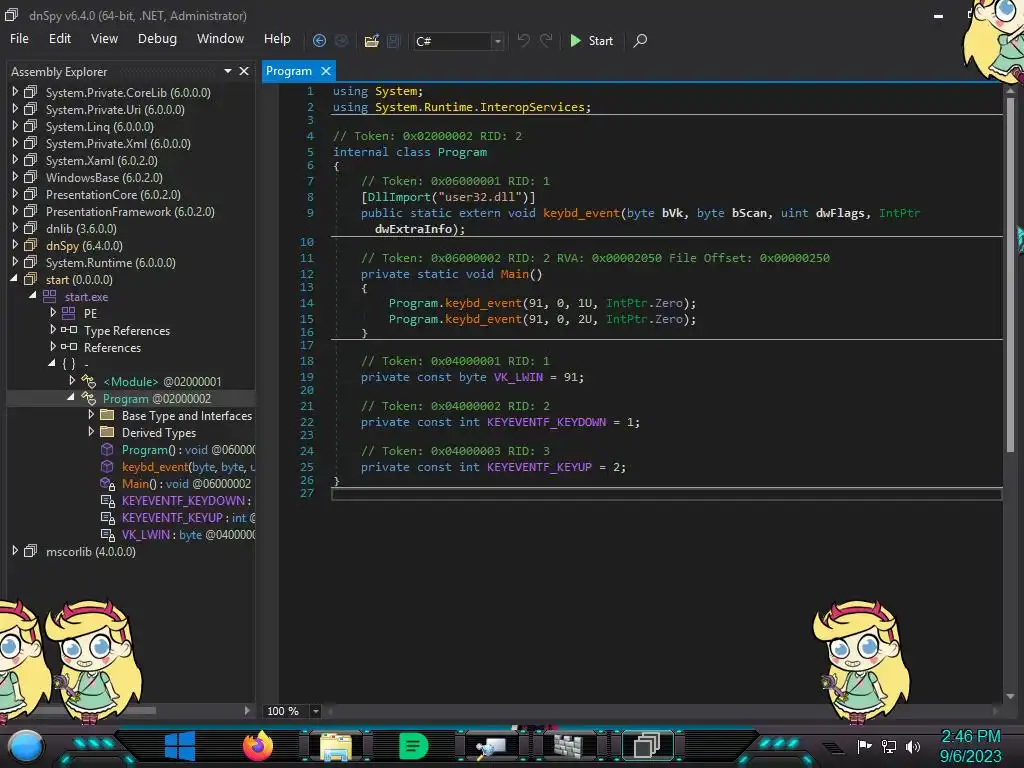The height and width of the screenshot is (768, 1024).
Task: Click the volume speaker tray icon
Action: click(x=913, y=746)
